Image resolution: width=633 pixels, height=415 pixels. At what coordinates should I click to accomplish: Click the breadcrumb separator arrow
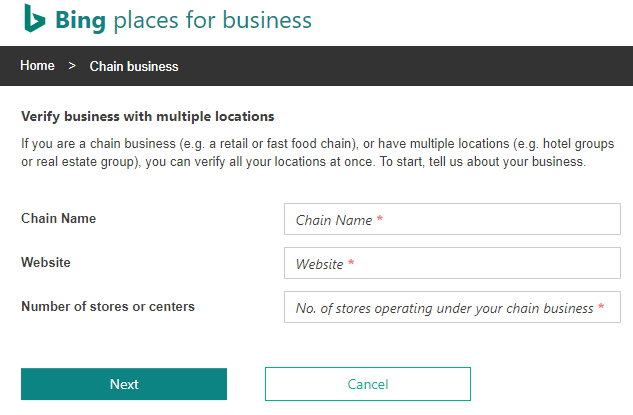pyautogui.click(x=72, y=66)
